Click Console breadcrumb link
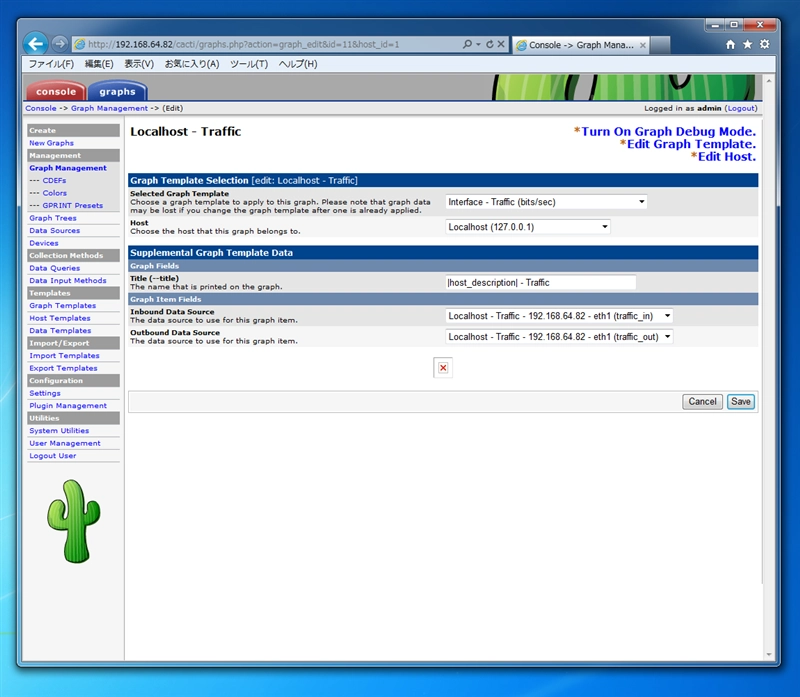The image size is (800, 697). [x=41, y=108]
